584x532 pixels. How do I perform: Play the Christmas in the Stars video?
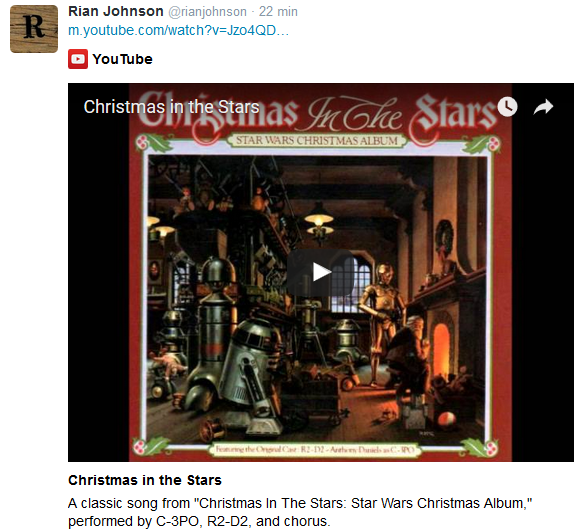point(320,272)
